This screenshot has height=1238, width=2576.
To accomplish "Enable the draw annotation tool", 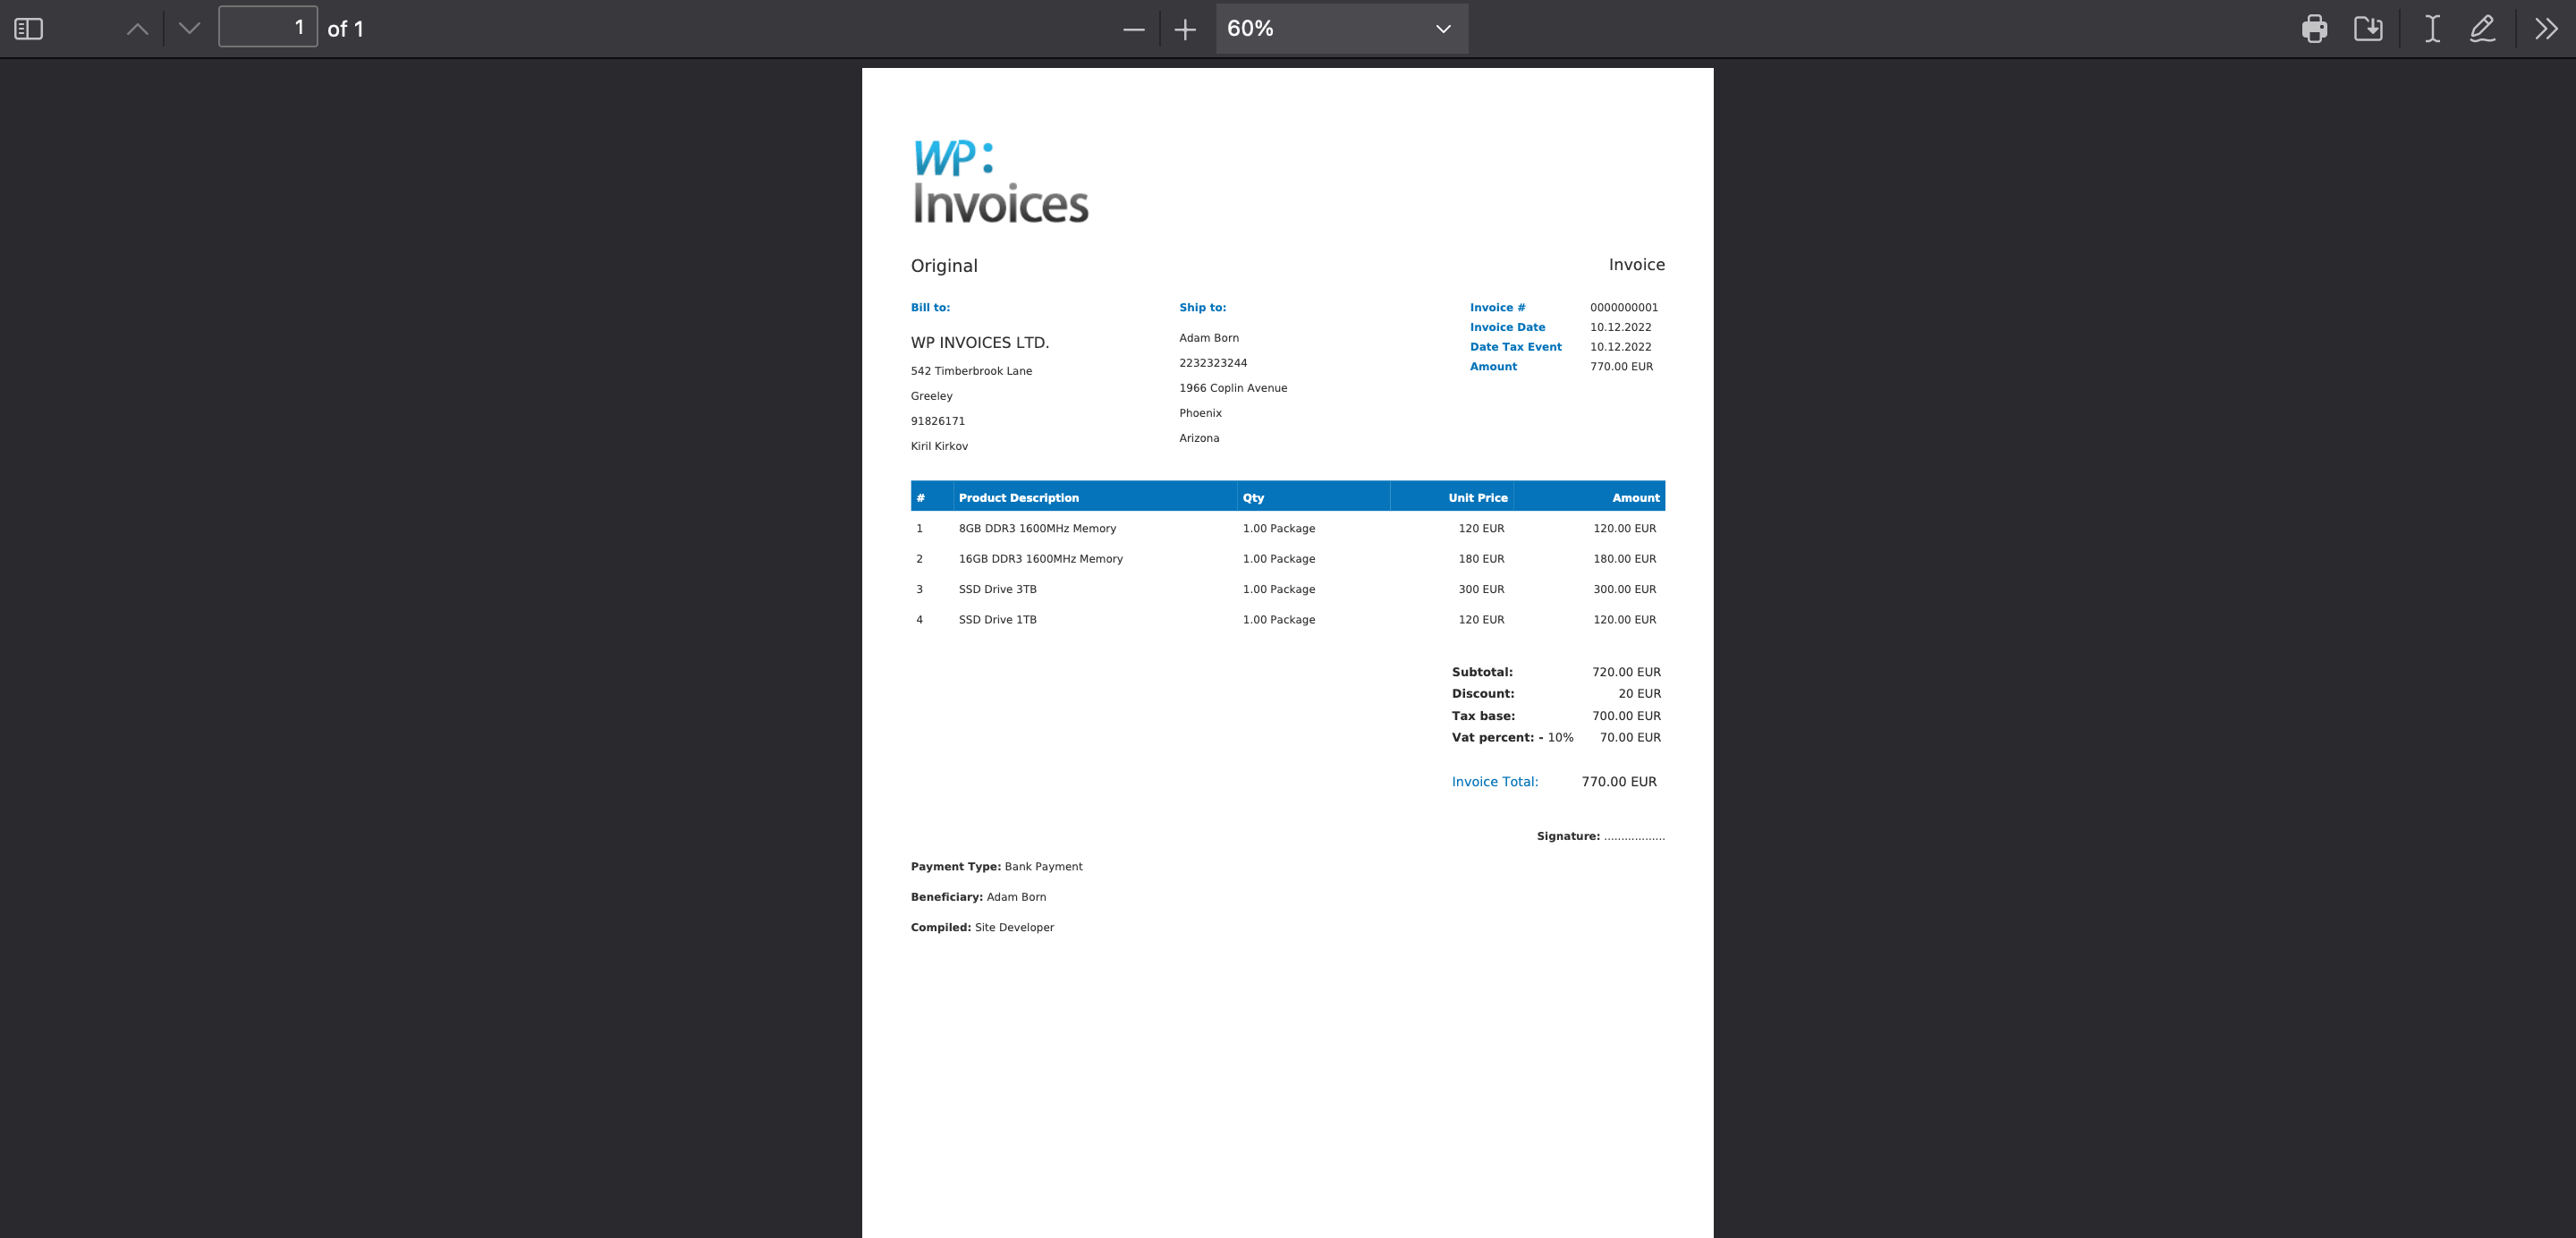I will [2481, 29].
